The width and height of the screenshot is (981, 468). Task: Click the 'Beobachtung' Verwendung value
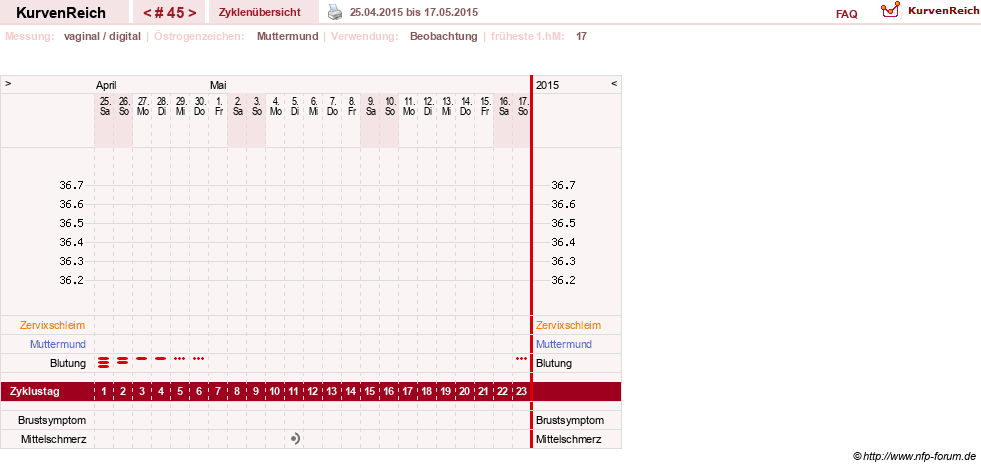(x=444, y=36)
